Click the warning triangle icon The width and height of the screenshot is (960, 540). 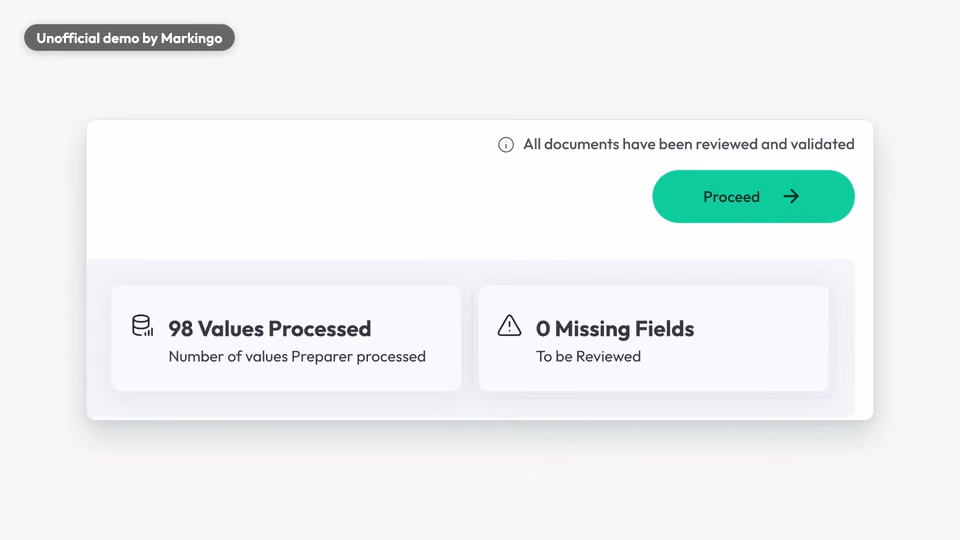pyautogui.click(x=509, y=325)
